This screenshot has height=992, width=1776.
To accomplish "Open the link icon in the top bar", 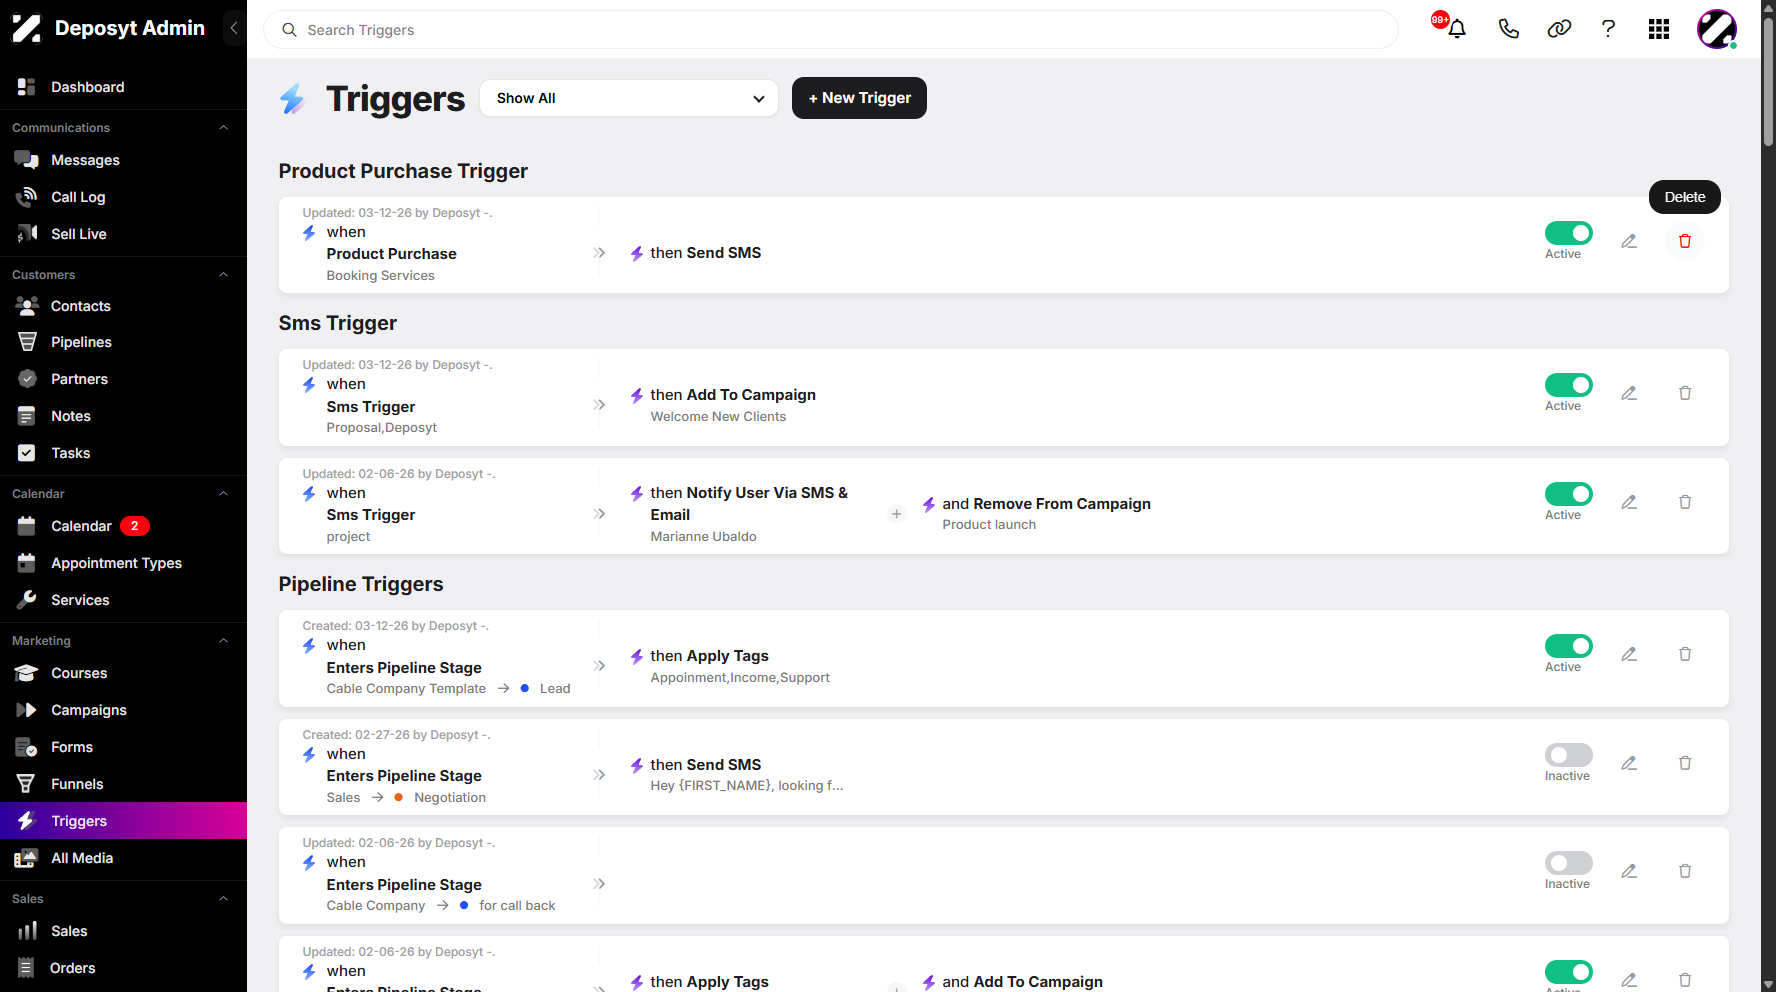I will 1559,29.
